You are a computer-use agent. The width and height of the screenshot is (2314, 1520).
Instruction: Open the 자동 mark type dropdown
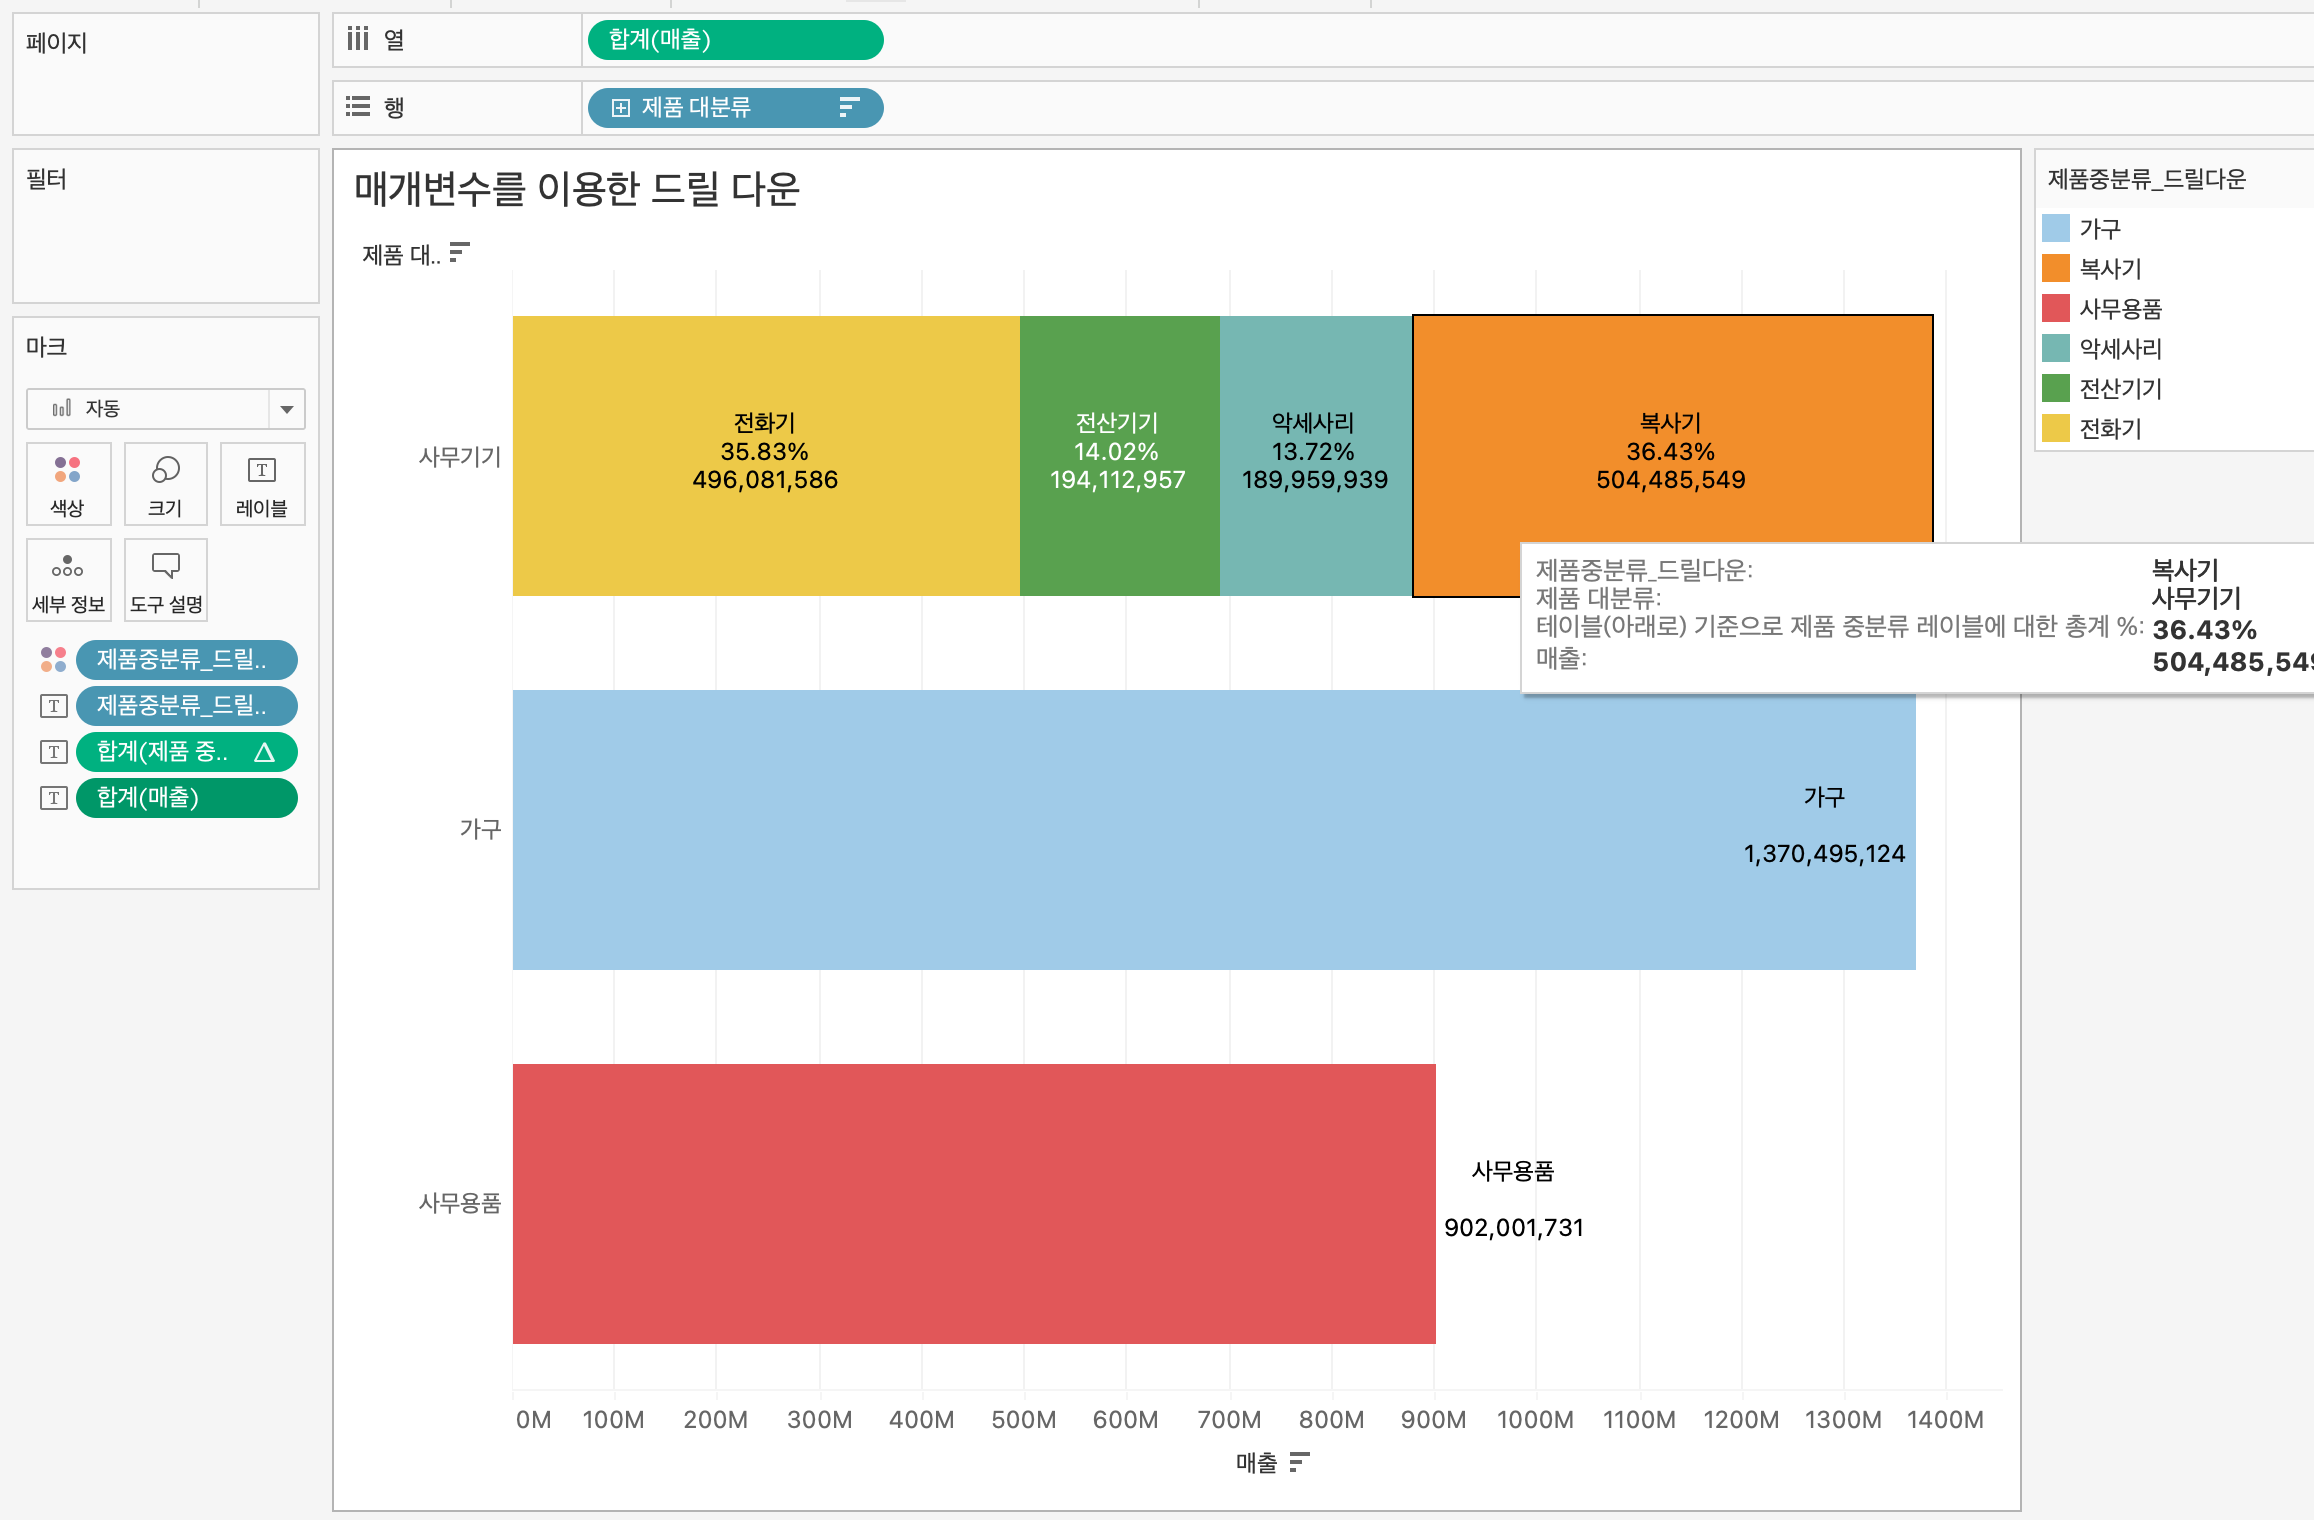[x=287, y=409]
